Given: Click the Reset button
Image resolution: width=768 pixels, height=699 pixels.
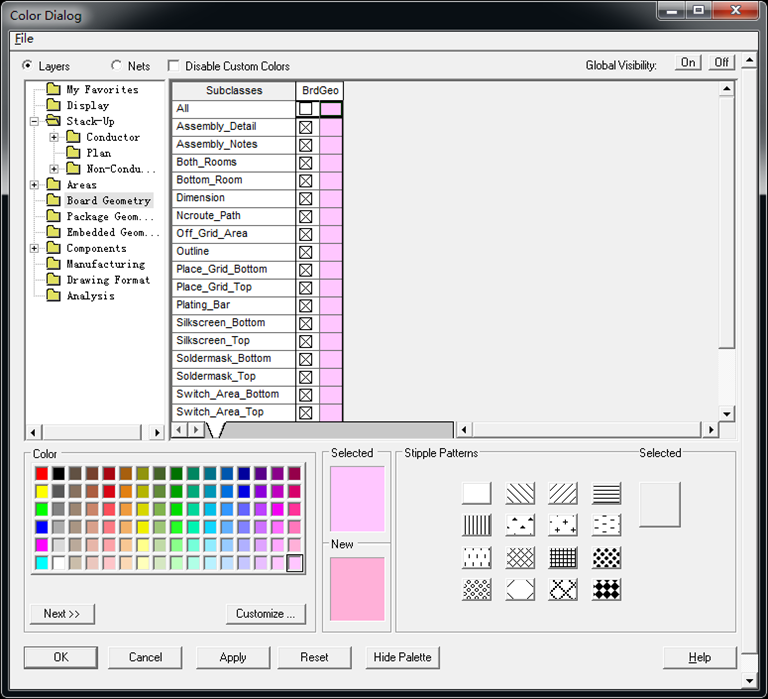Looking at the screenshot, I should click(314, 657).
